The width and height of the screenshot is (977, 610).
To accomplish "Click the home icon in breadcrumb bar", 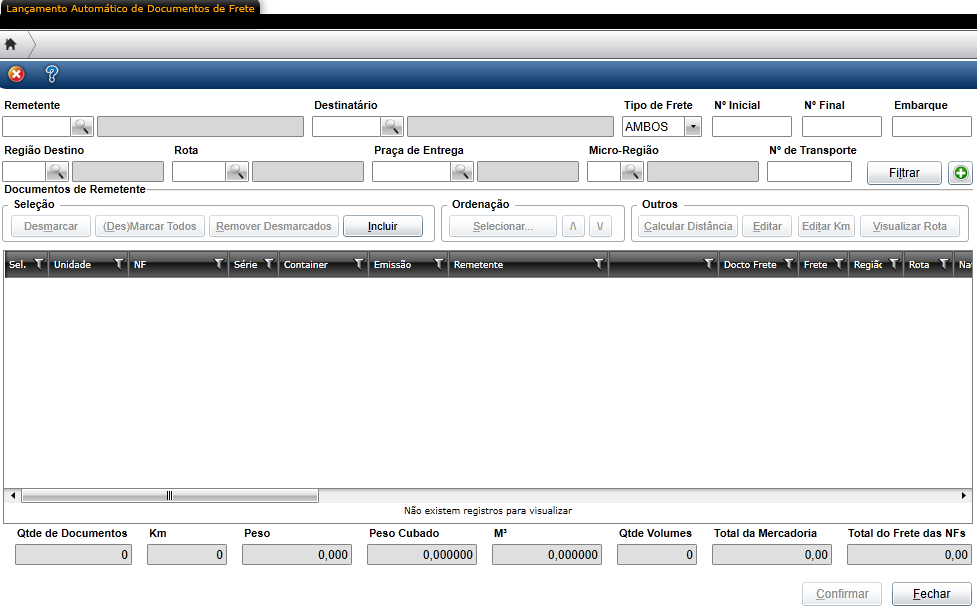I will 10,44.
